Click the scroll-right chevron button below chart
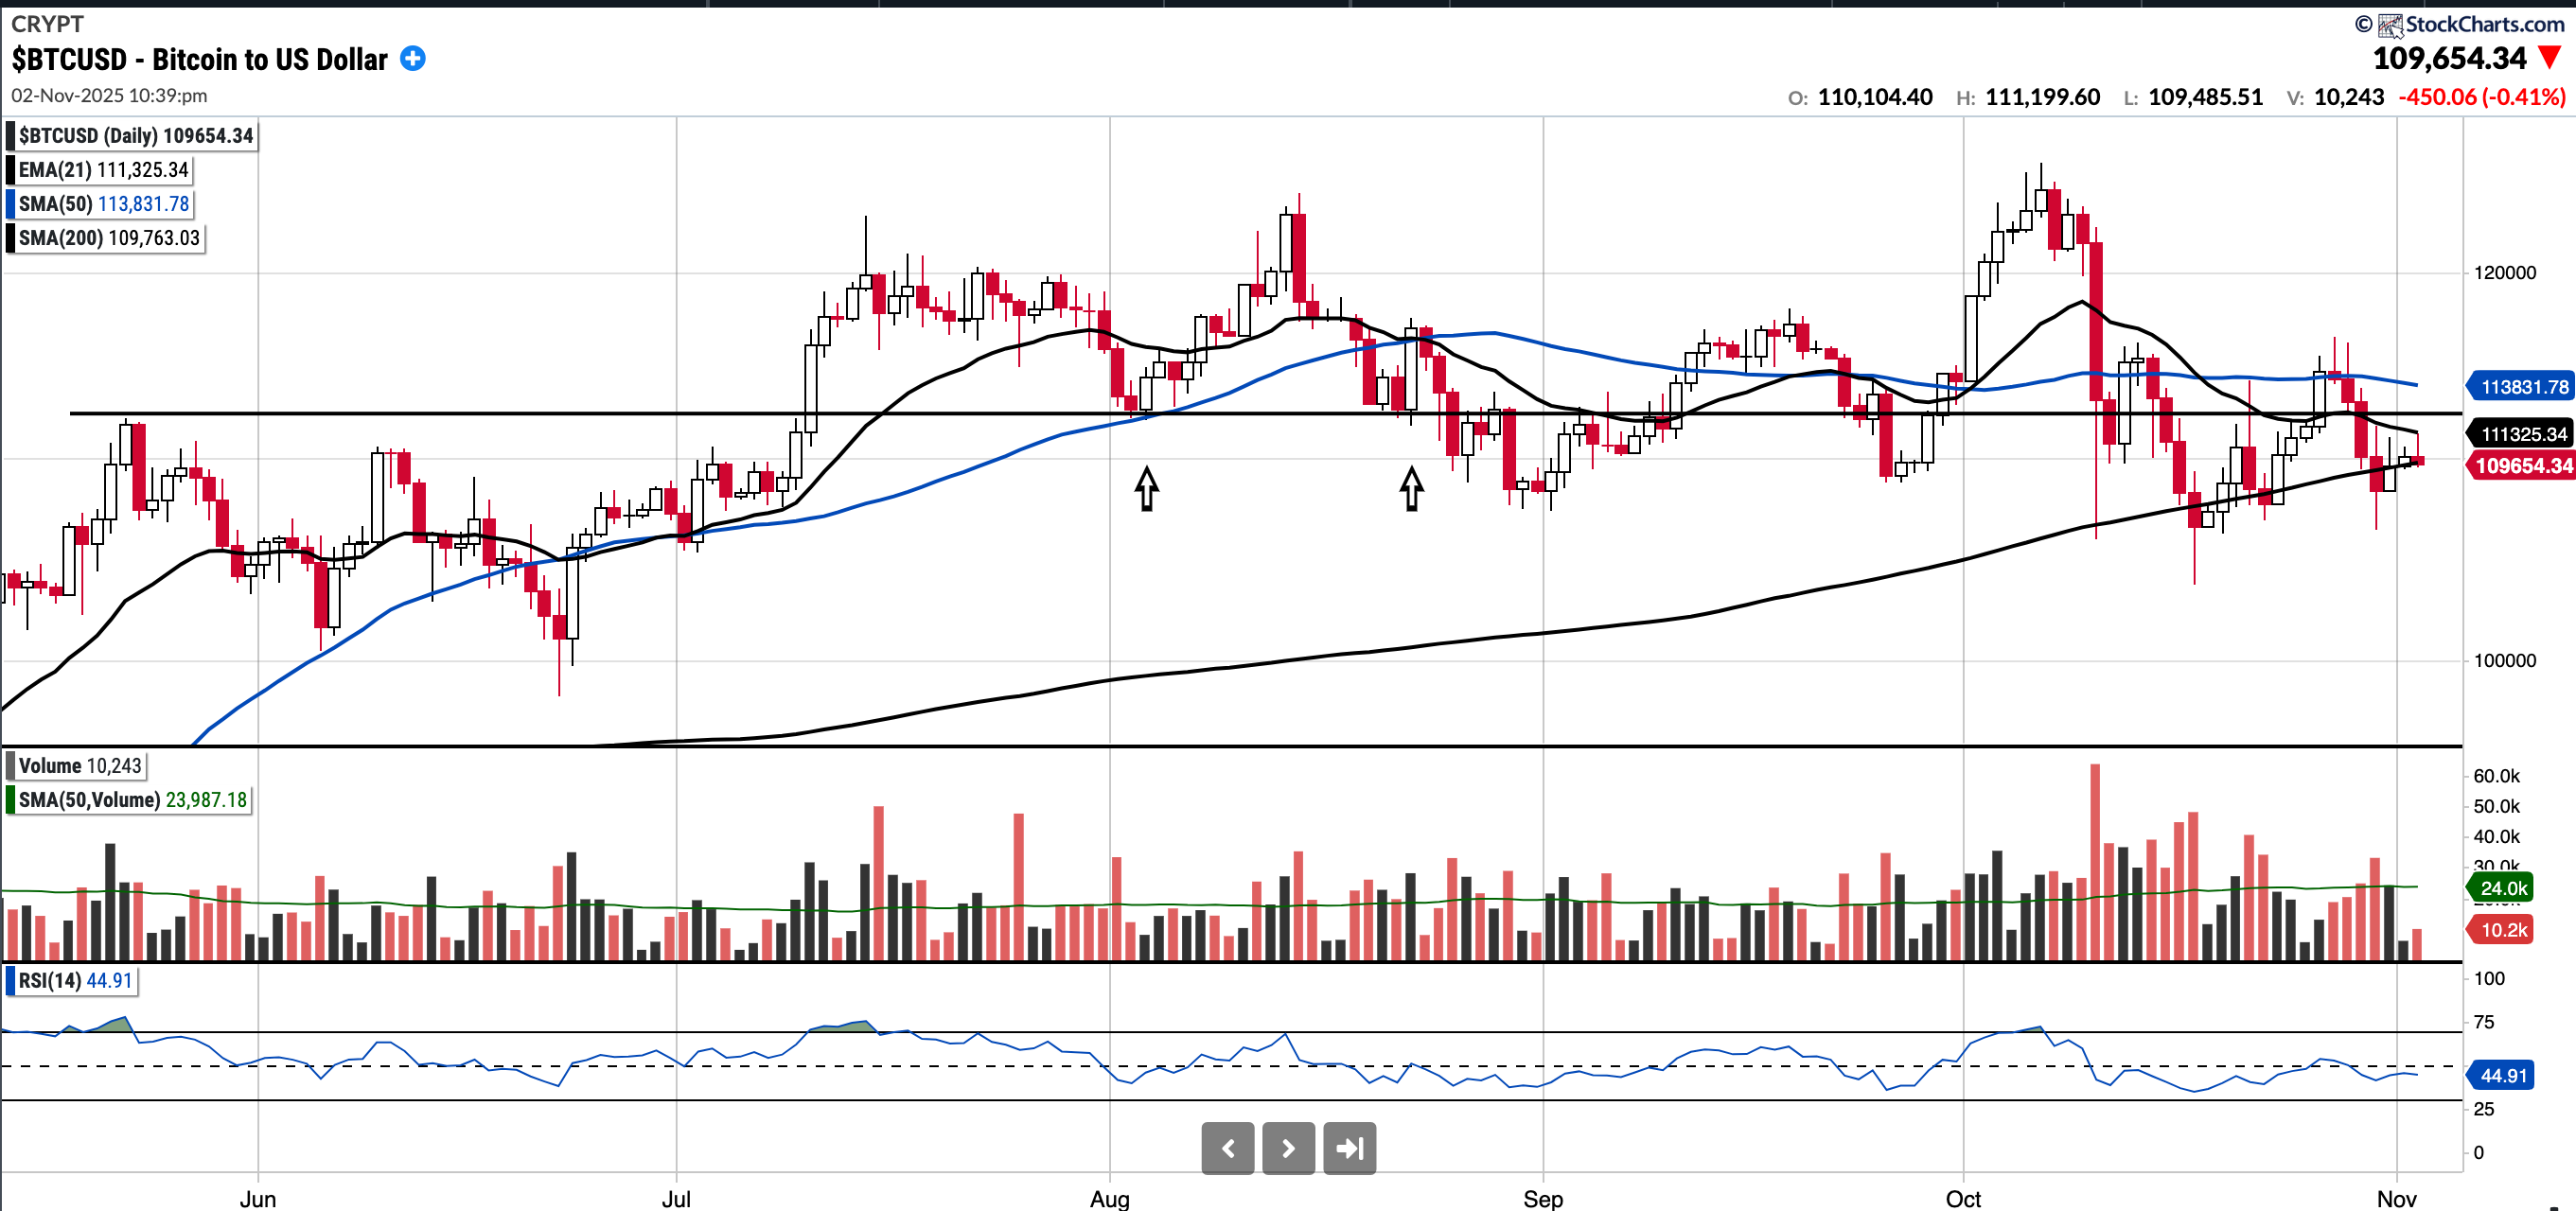 [1288, 1148]
